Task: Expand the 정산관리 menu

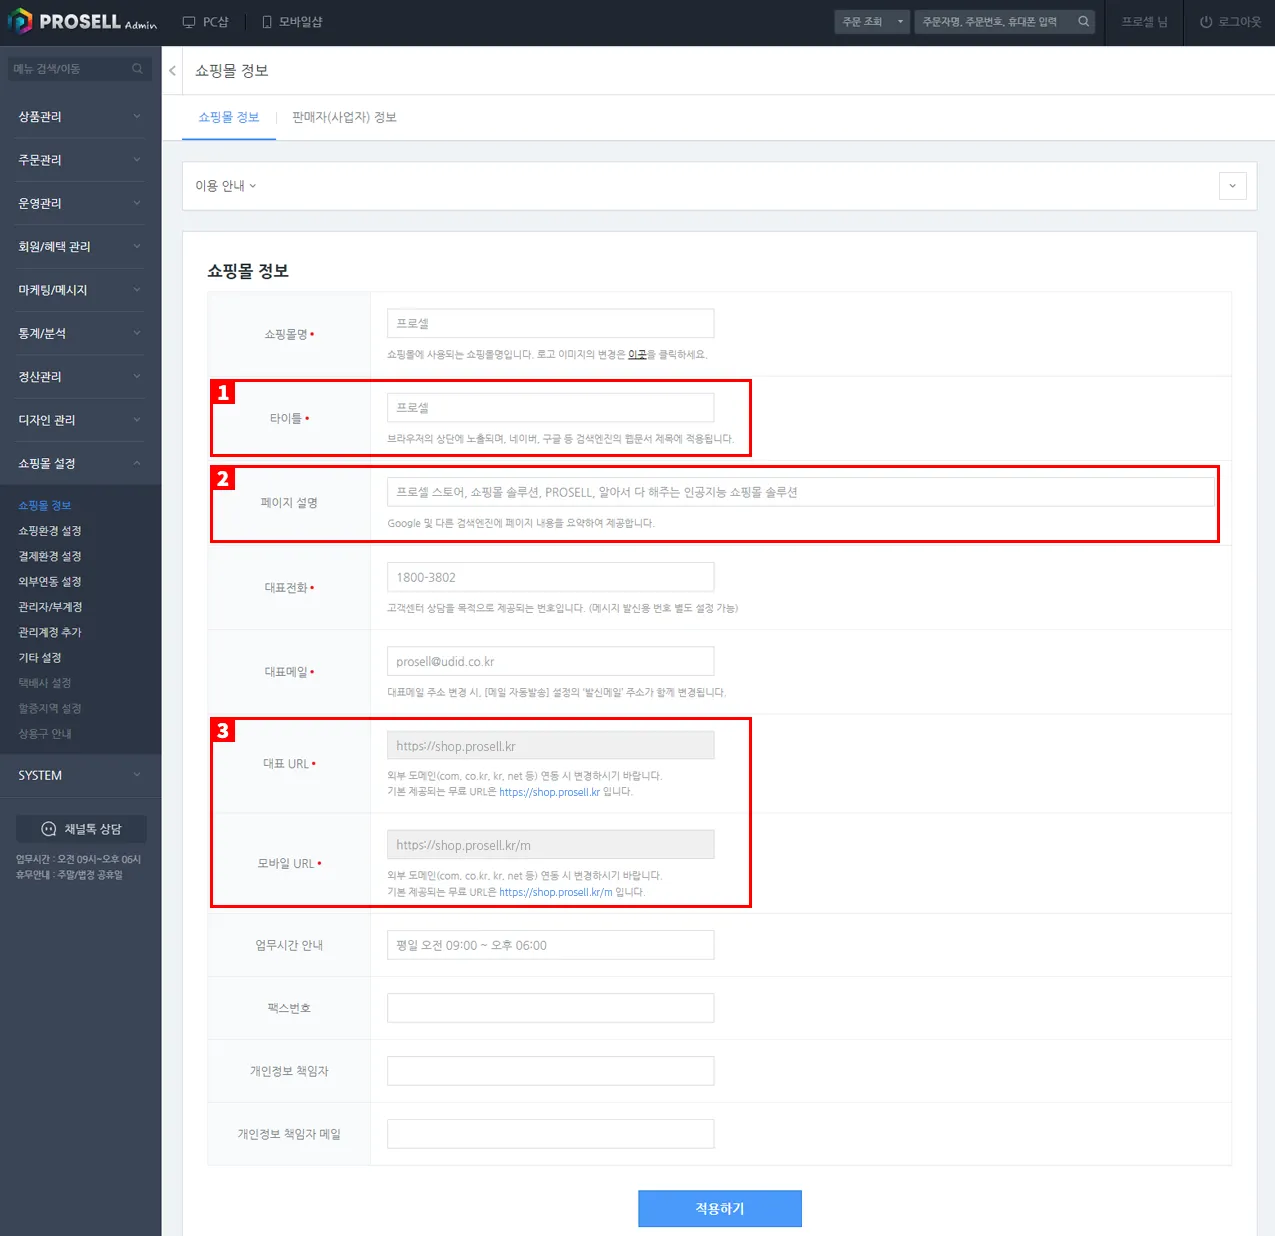Action: [x=80, y=377]
